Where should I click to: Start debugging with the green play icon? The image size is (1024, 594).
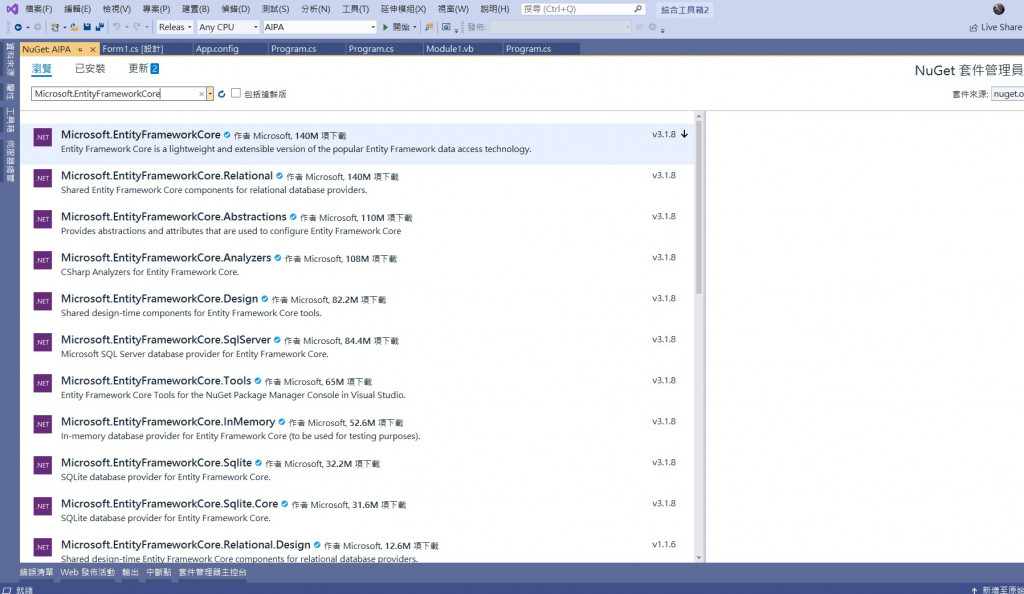coord(385,27)
